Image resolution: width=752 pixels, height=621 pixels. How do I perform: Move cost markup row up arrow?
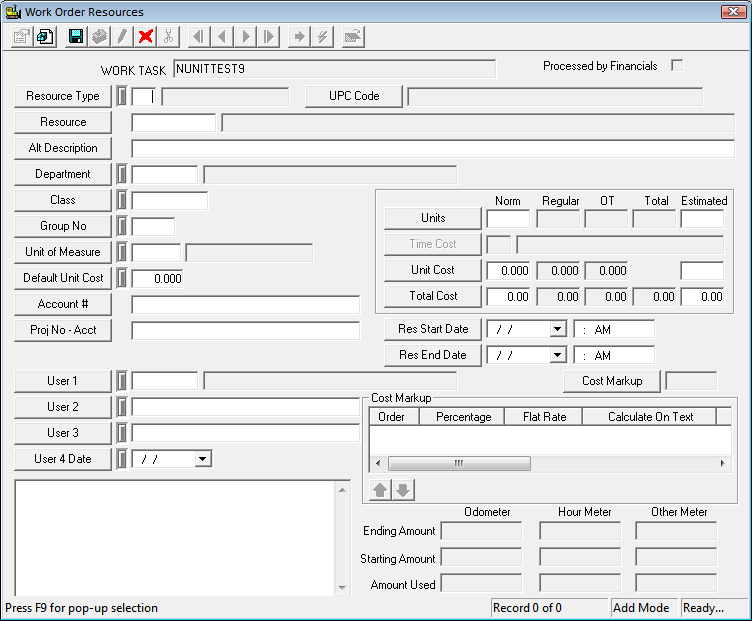[381, 490]
